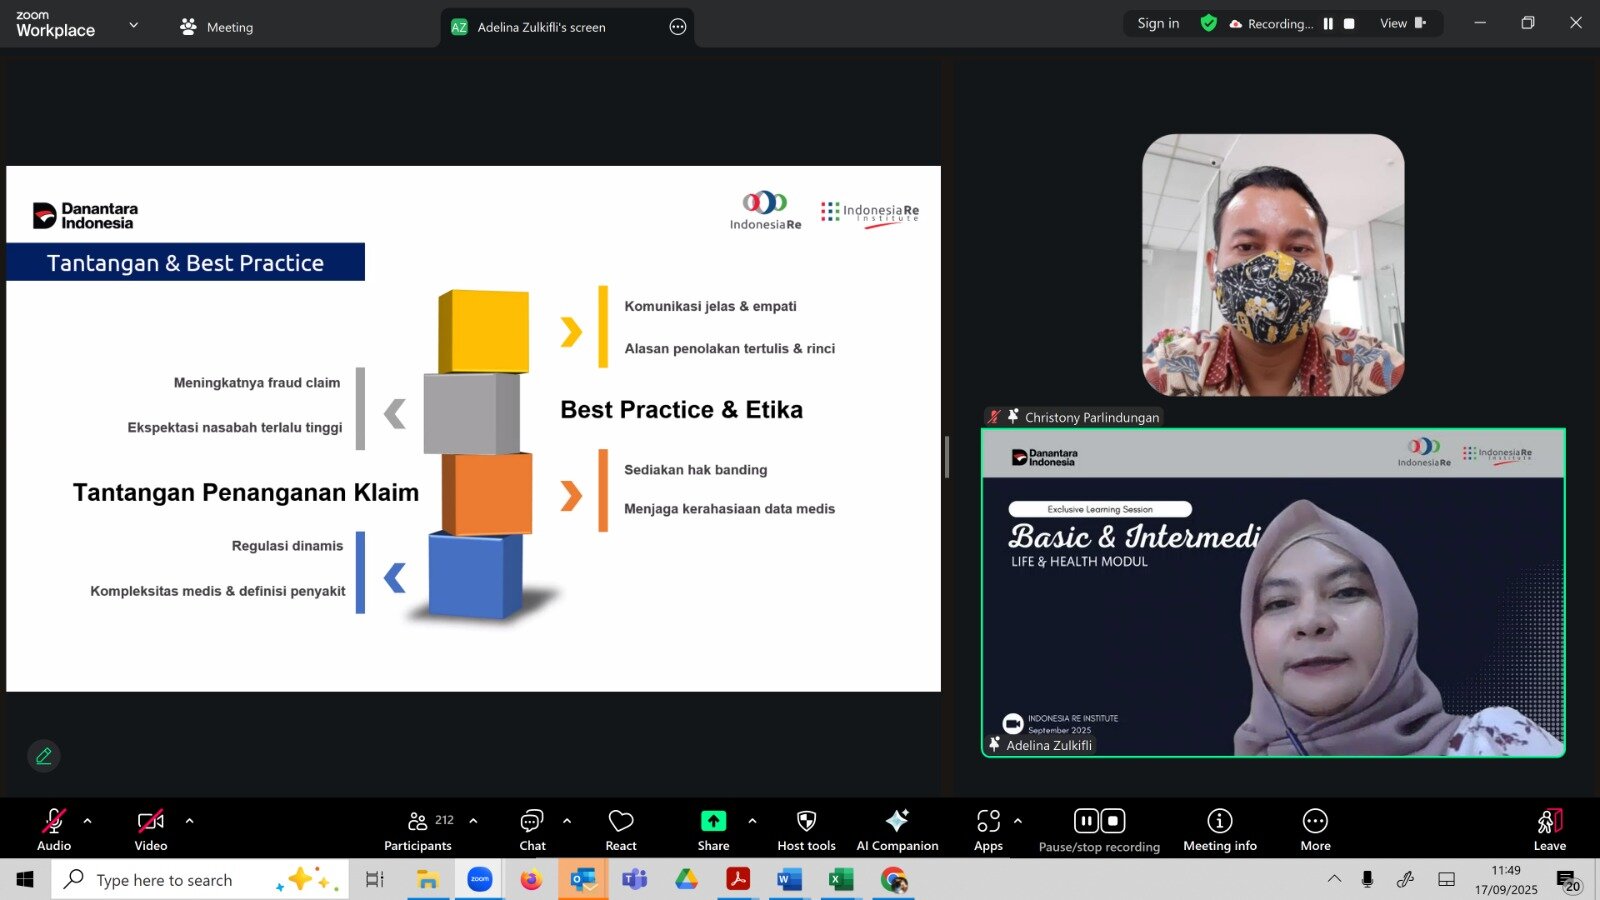1600x900 pixels.
Task: Launch AI Companion
Action: pyautogui.click(x=897, y=830)
